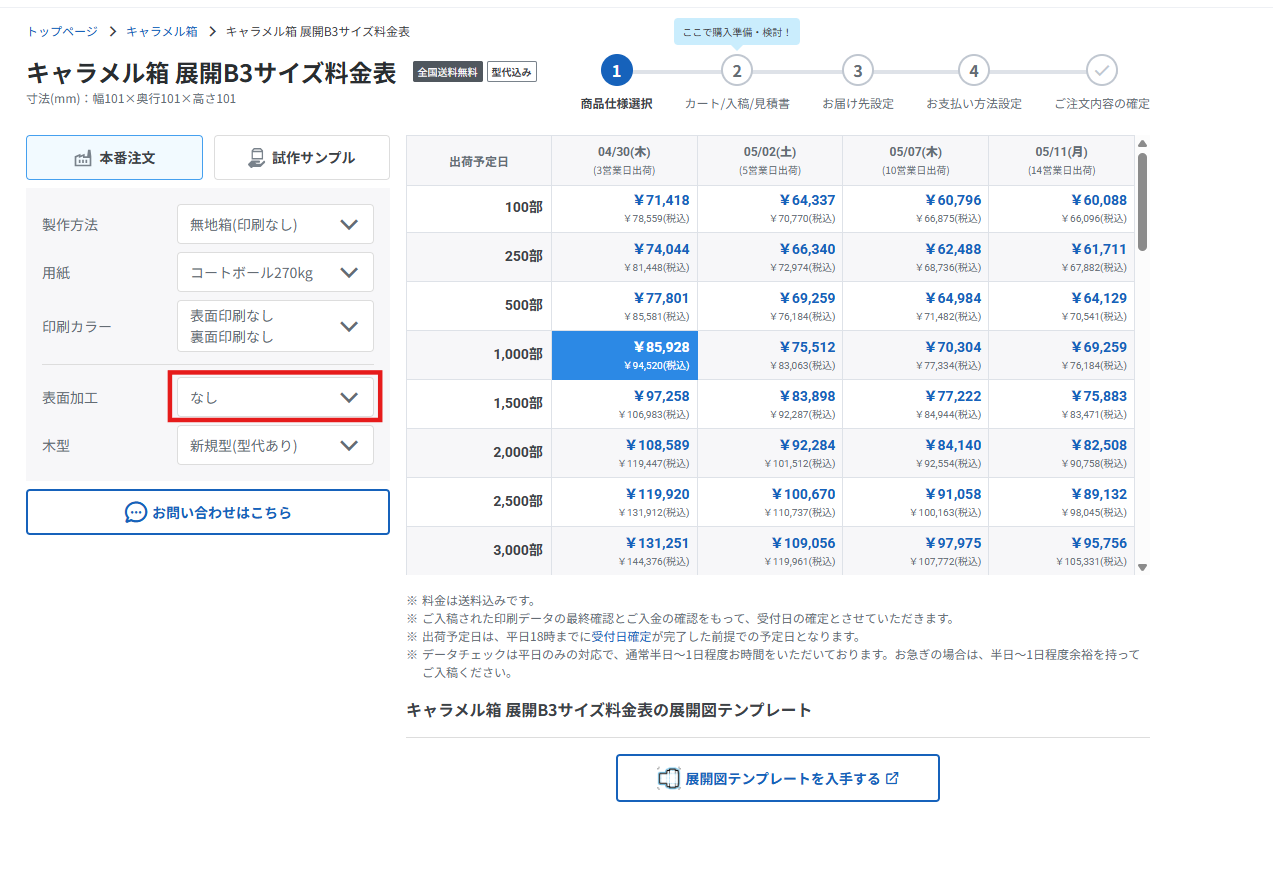The width and height of the screenshot is (1273, 874).
Task: Open the 受付日確定 link in notes
Action: [x=619, y=637]
